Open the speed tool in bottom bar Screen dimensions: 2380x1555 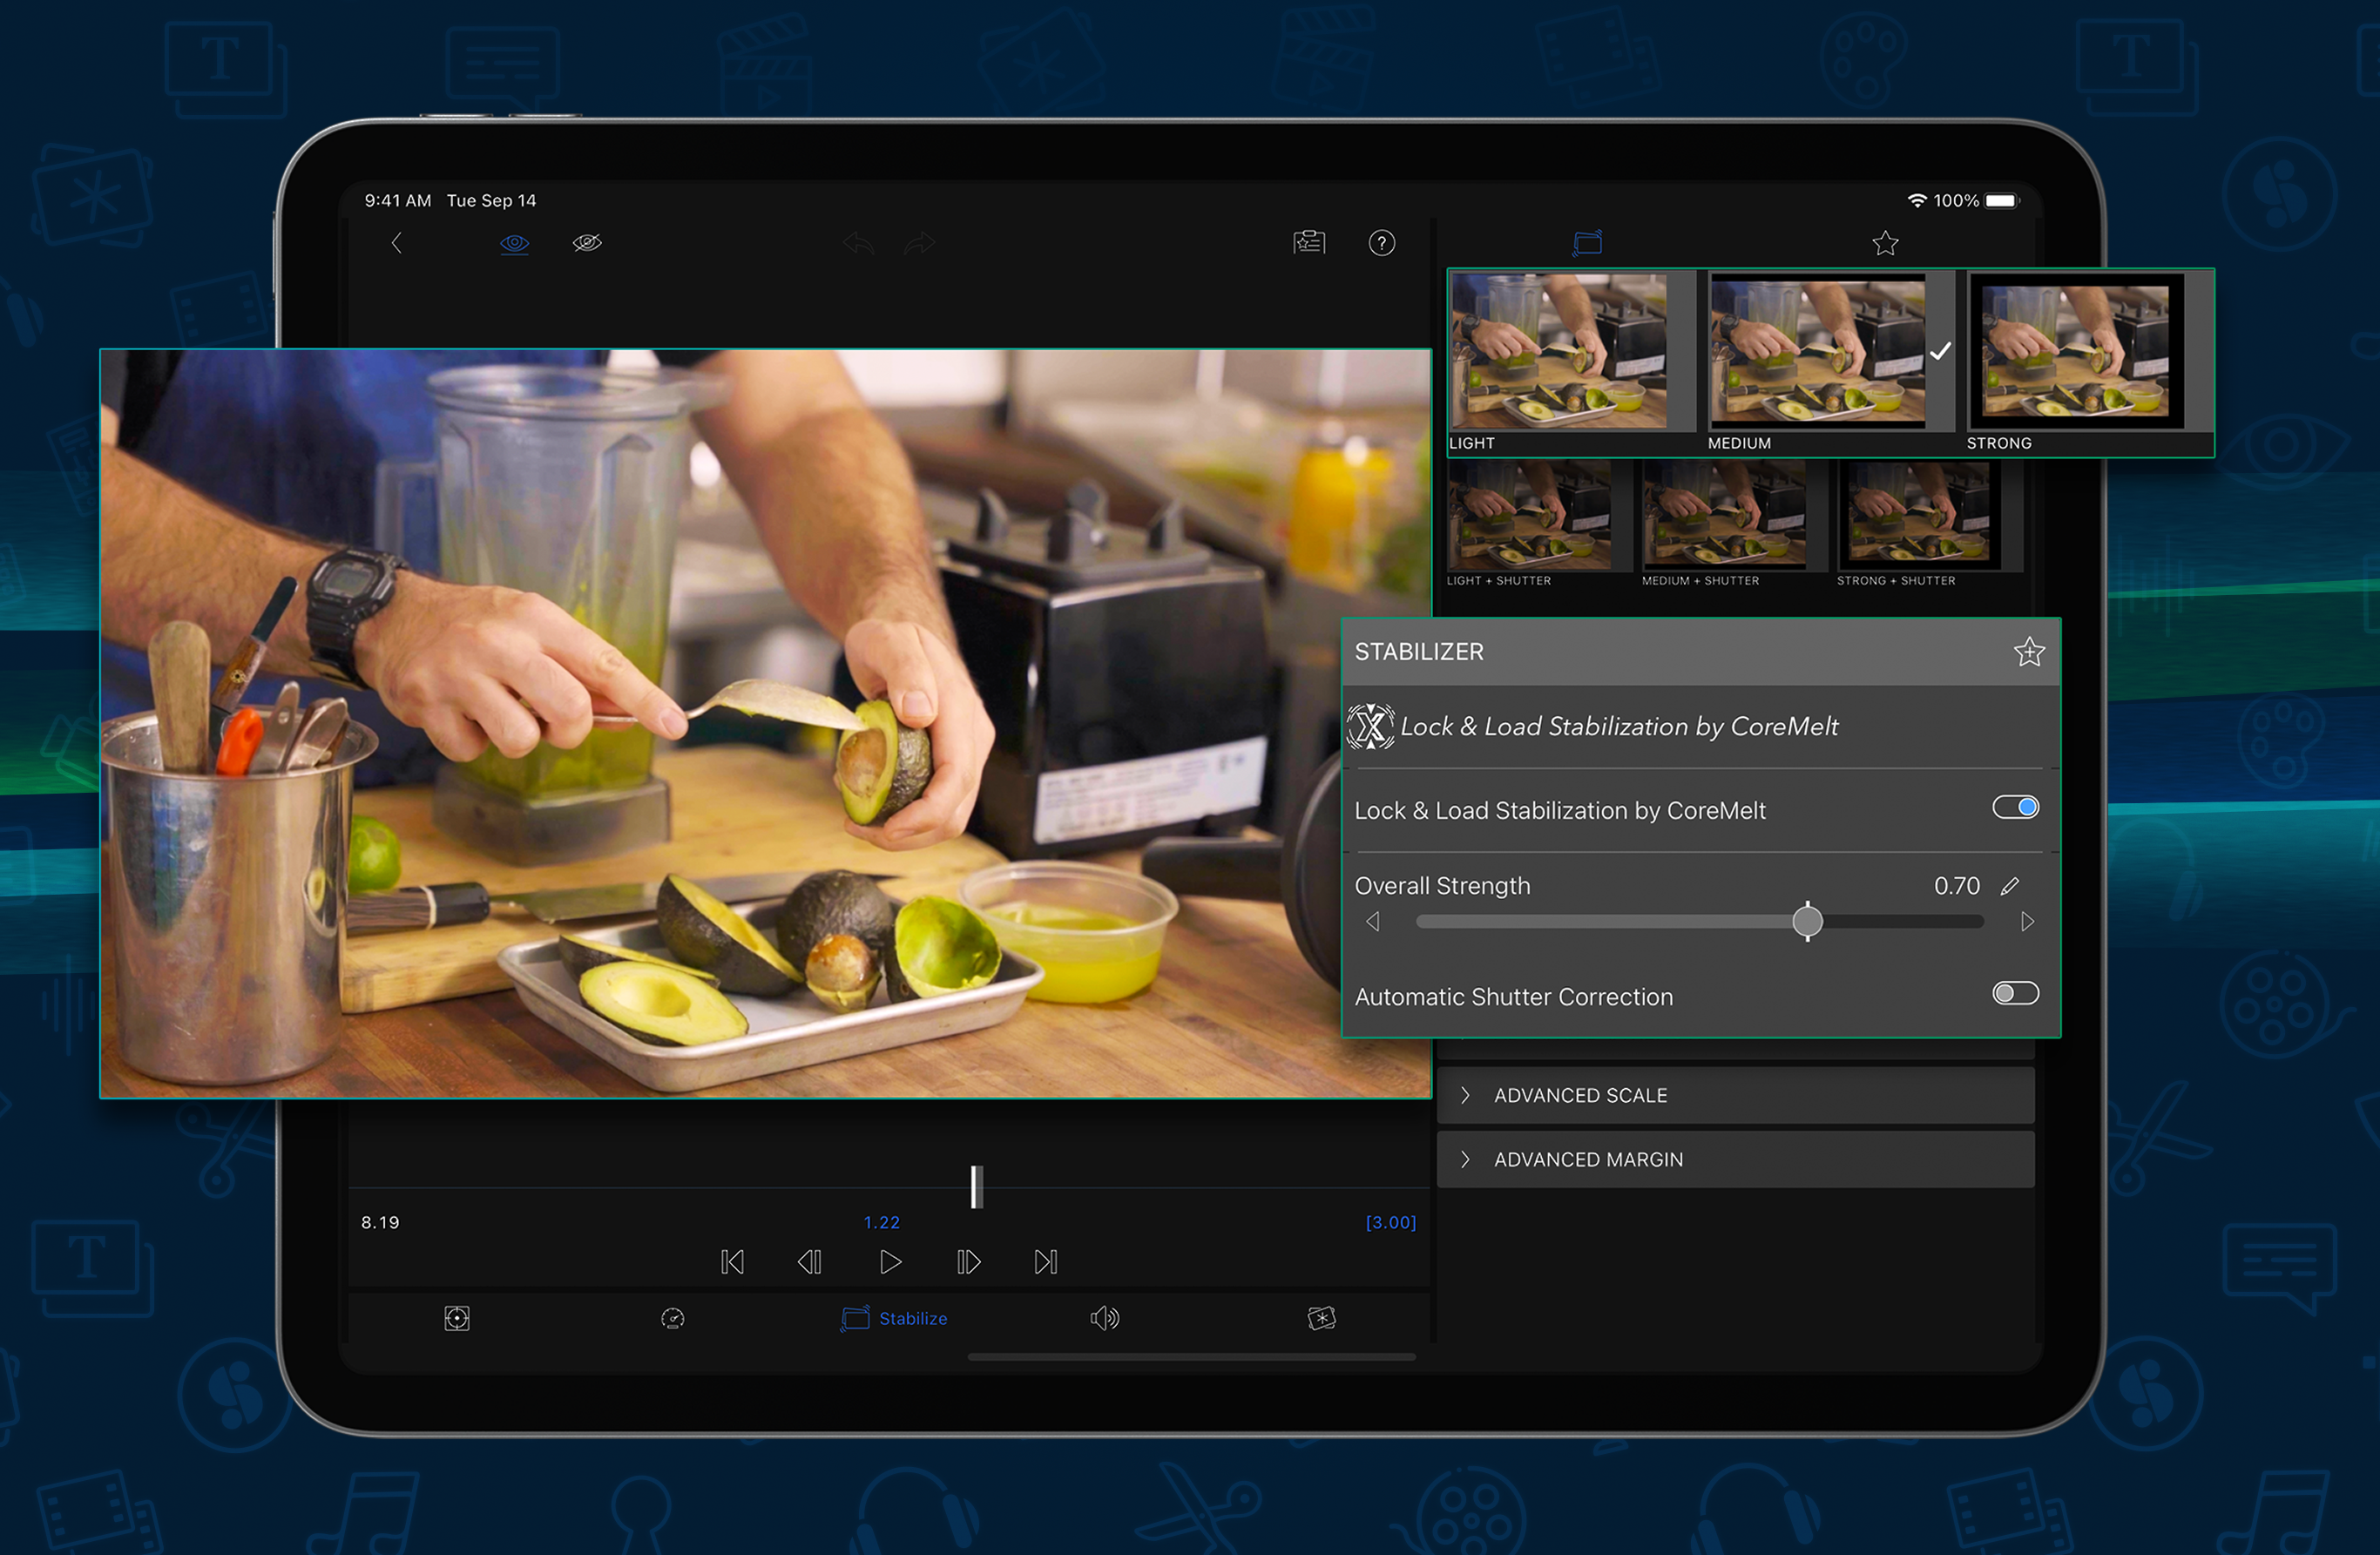pyautogui.click(x=673, y=1318)
